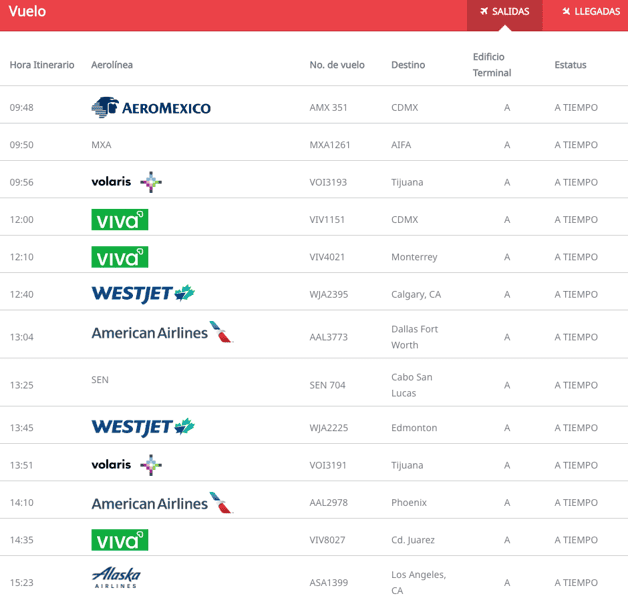Image resolution: width=628 pixels, height=598 pixels.
Task: Click flight number SEN 704
Action: pyautogui.click(x=327, y=385)
